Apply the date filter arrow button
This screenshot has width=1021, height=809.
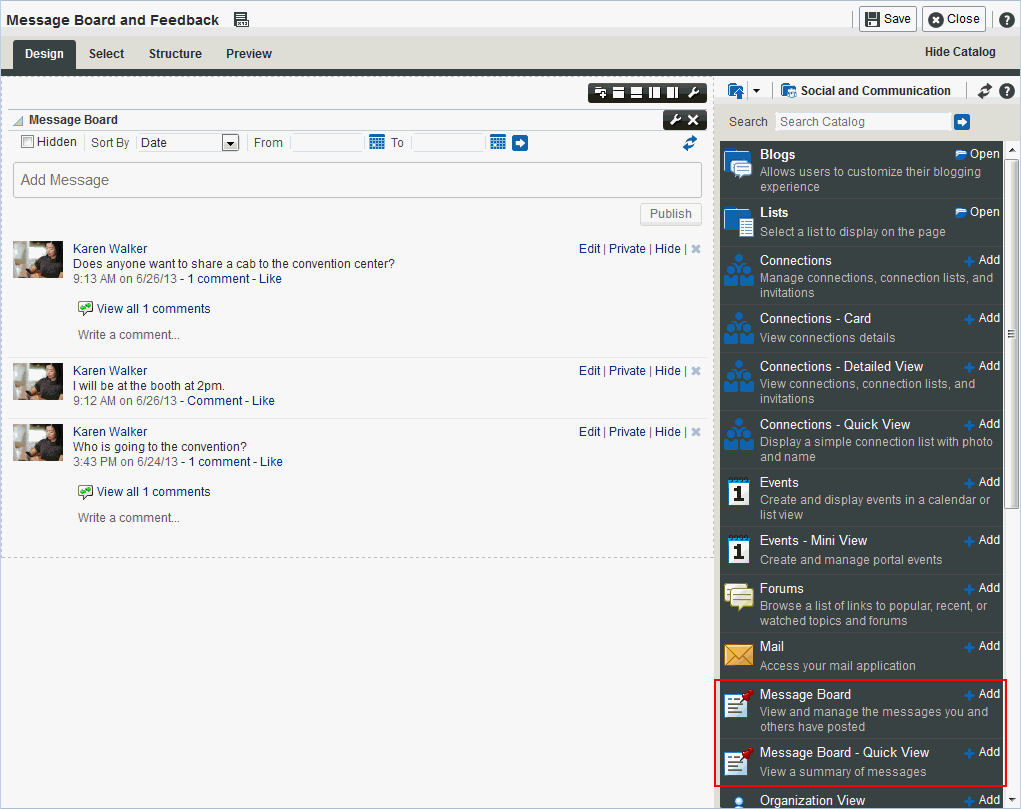click(520, 143)
